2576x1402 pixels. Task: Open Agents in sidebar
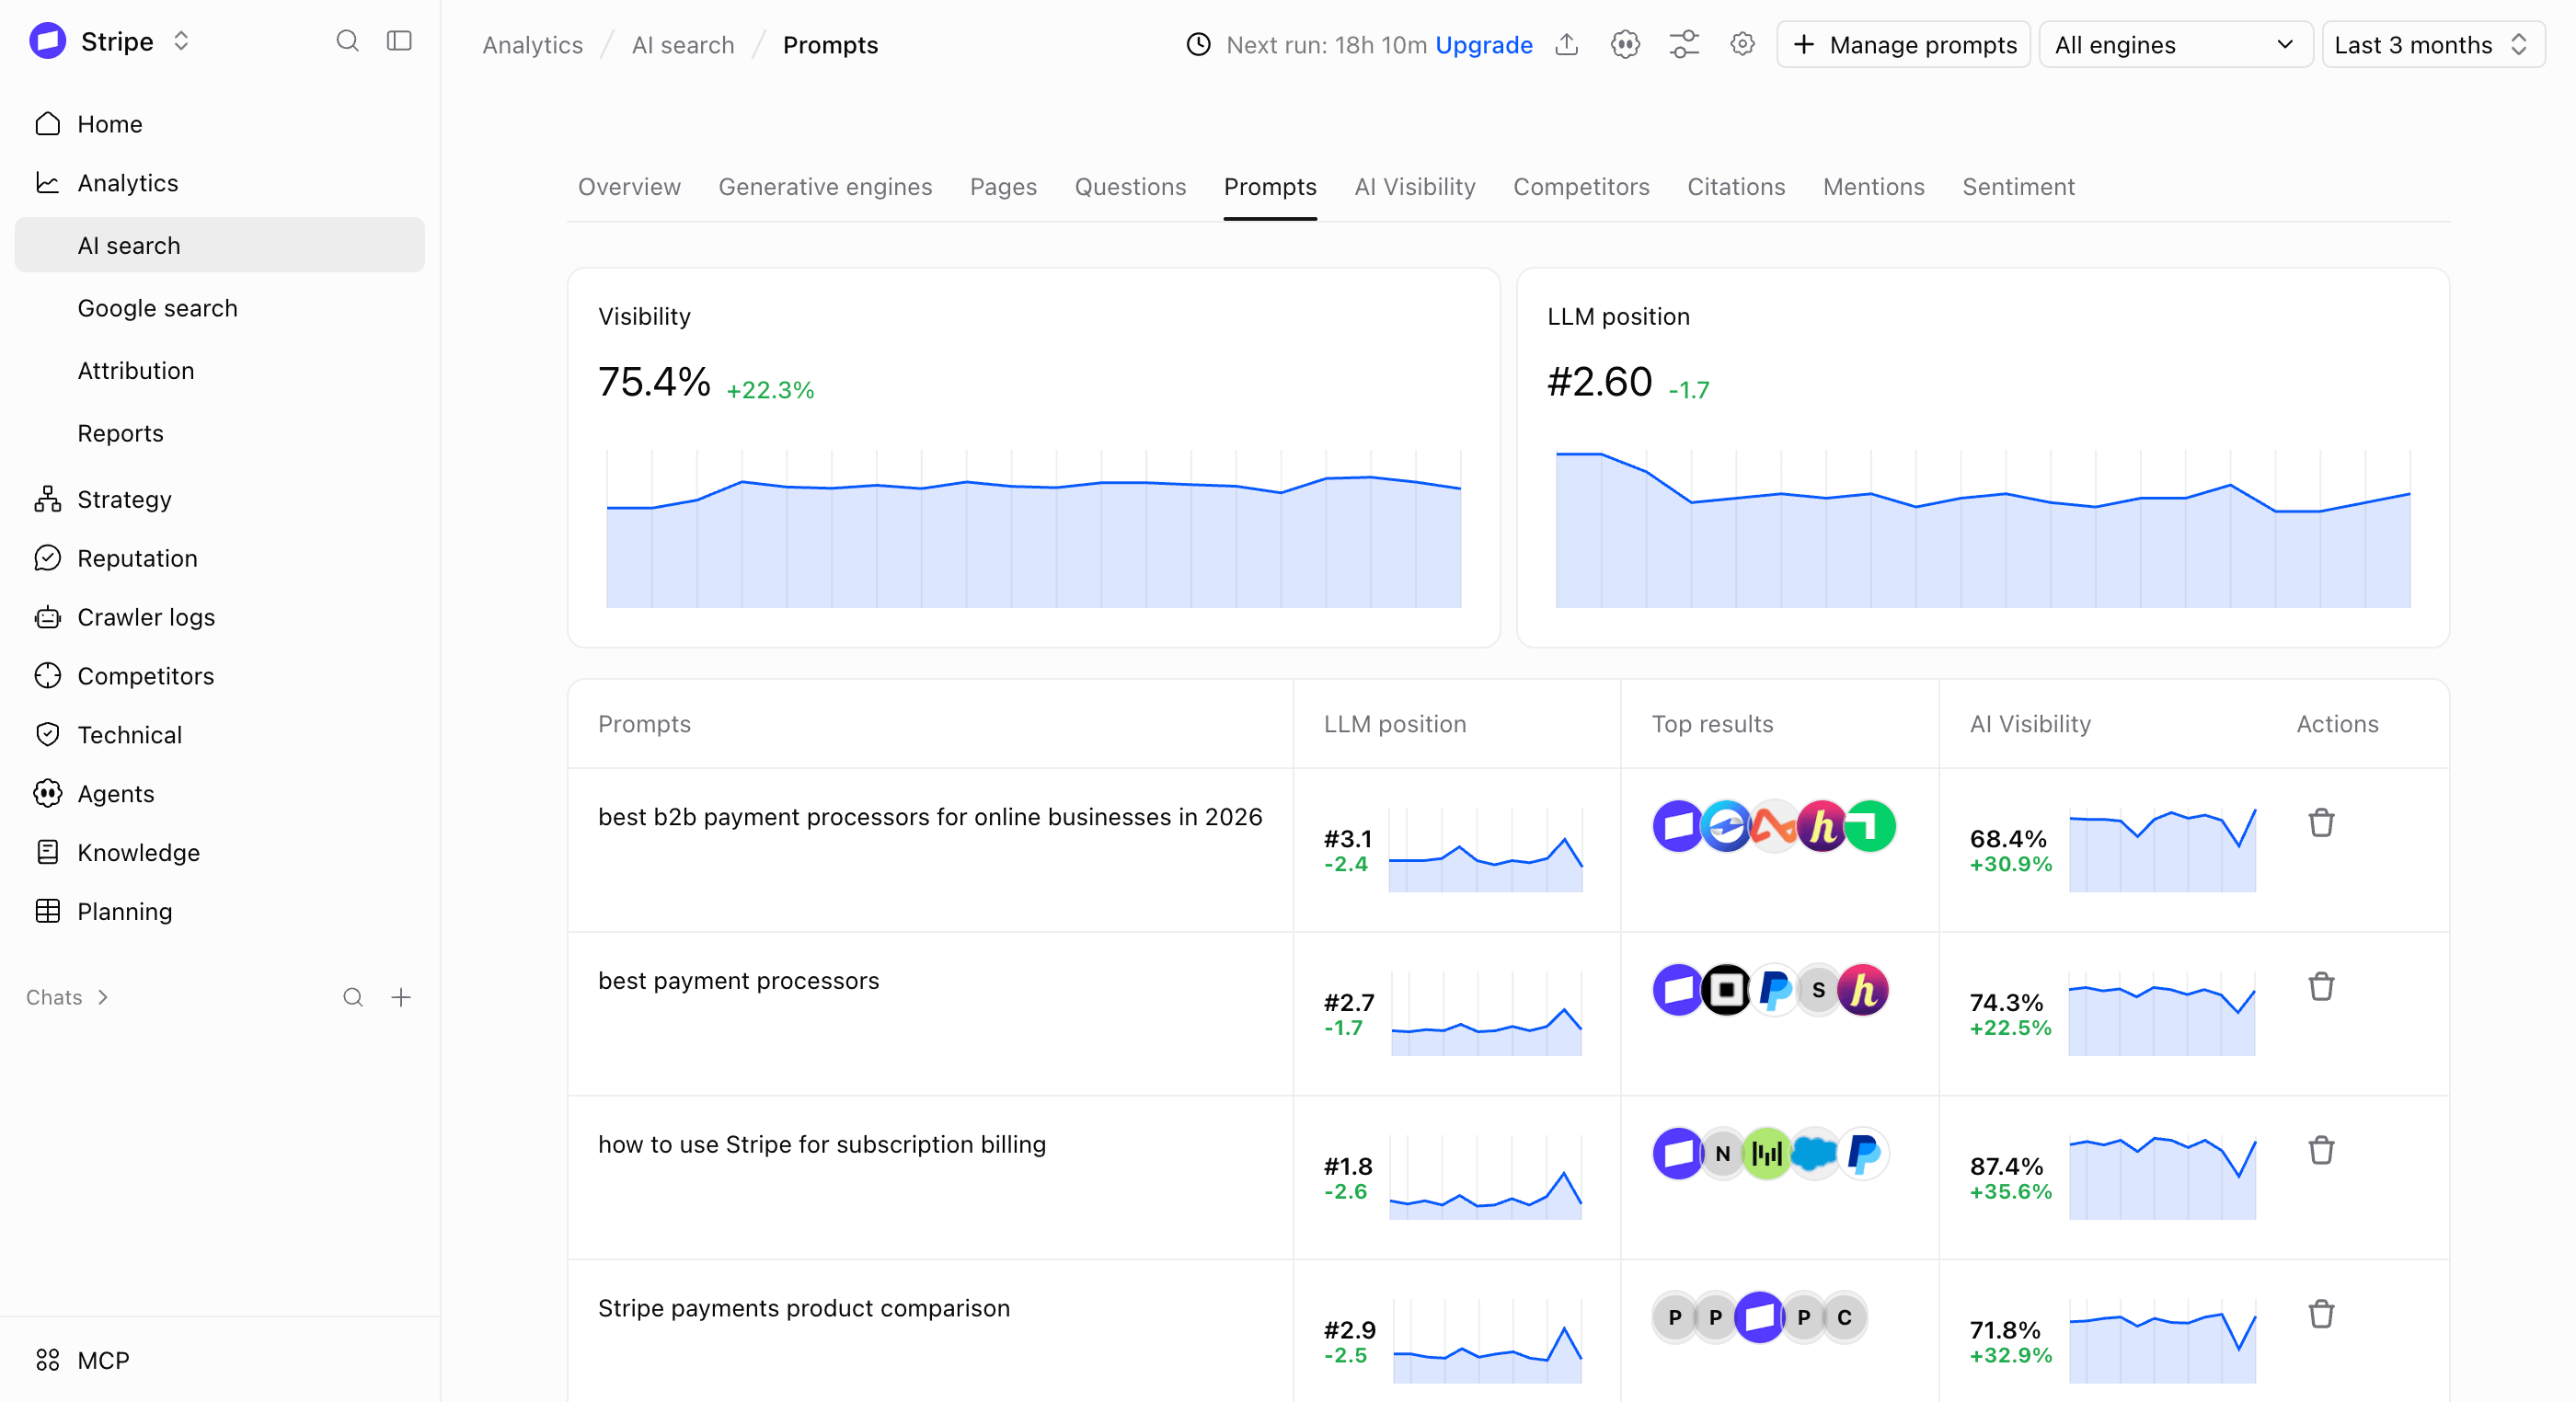pyautogui.click(x=220, y=794)
